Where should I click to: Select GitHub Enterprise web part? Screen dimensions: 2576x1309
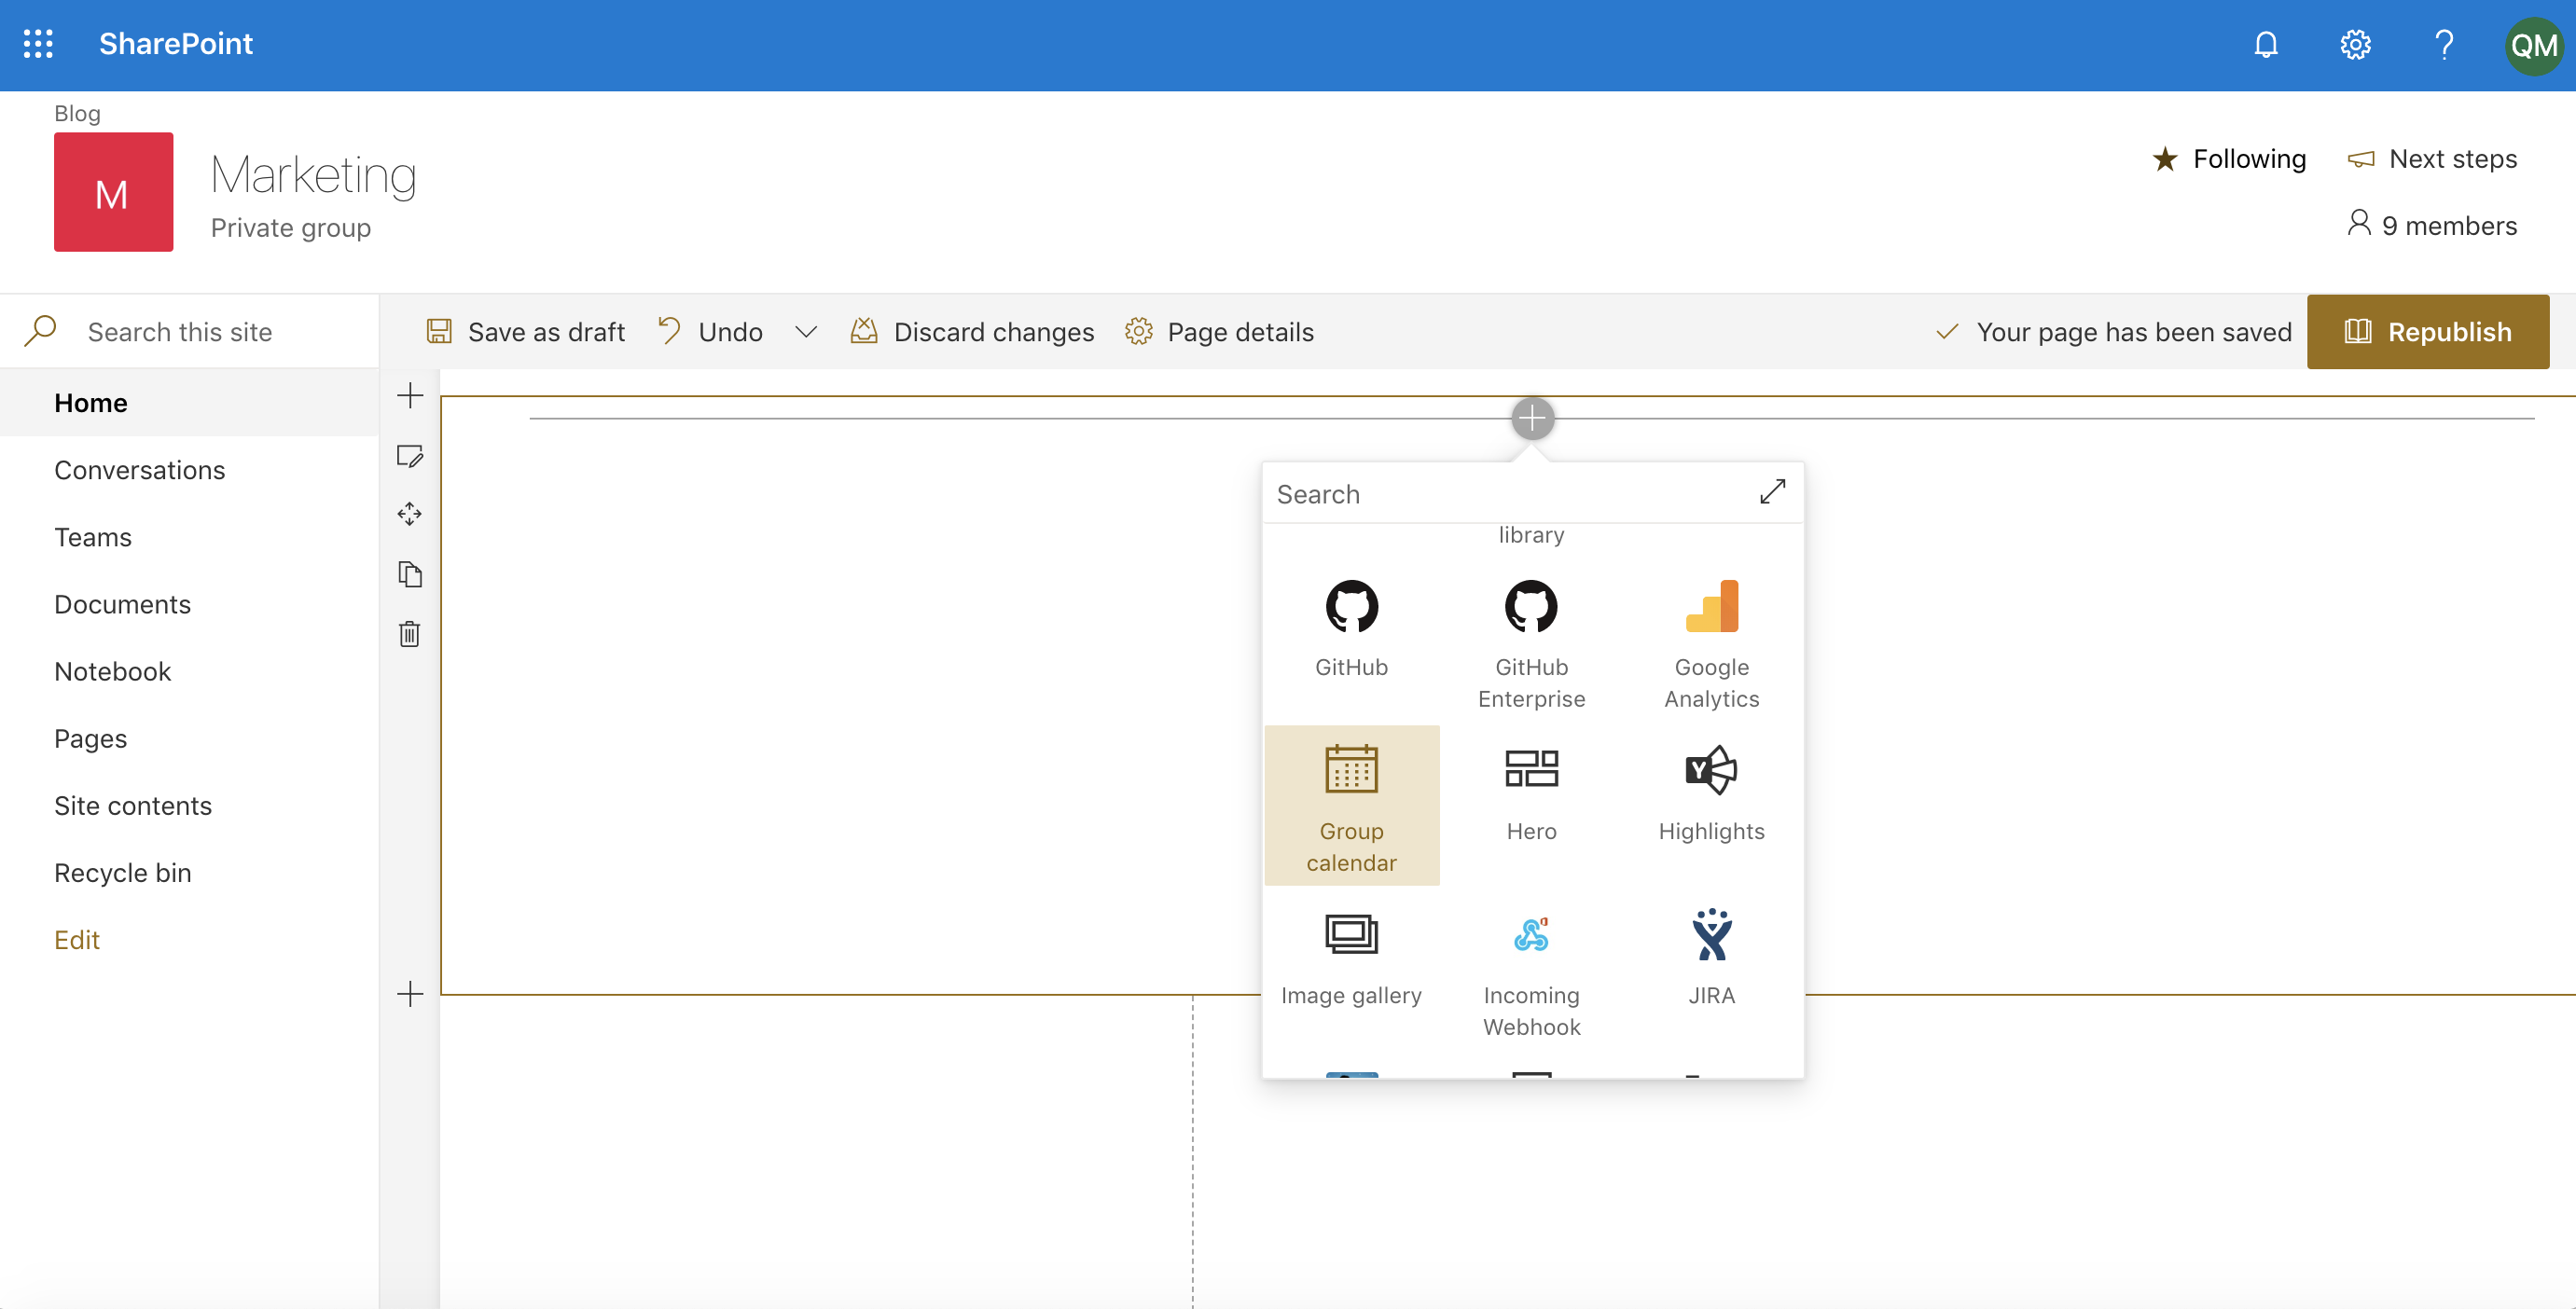tap(1530, 640)
